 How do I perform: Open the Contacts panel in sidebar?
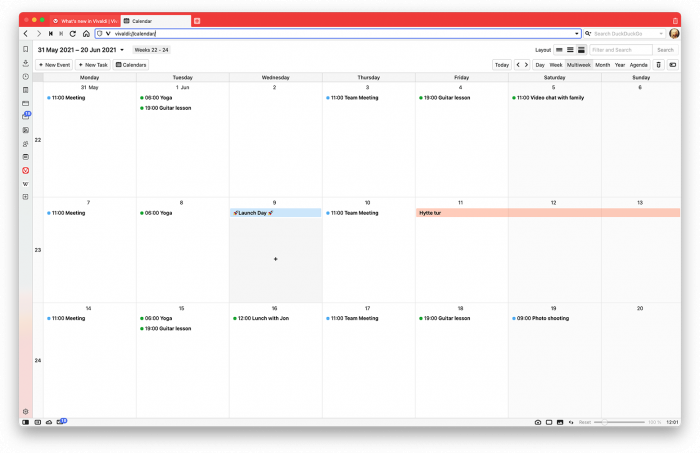[25, 144]
